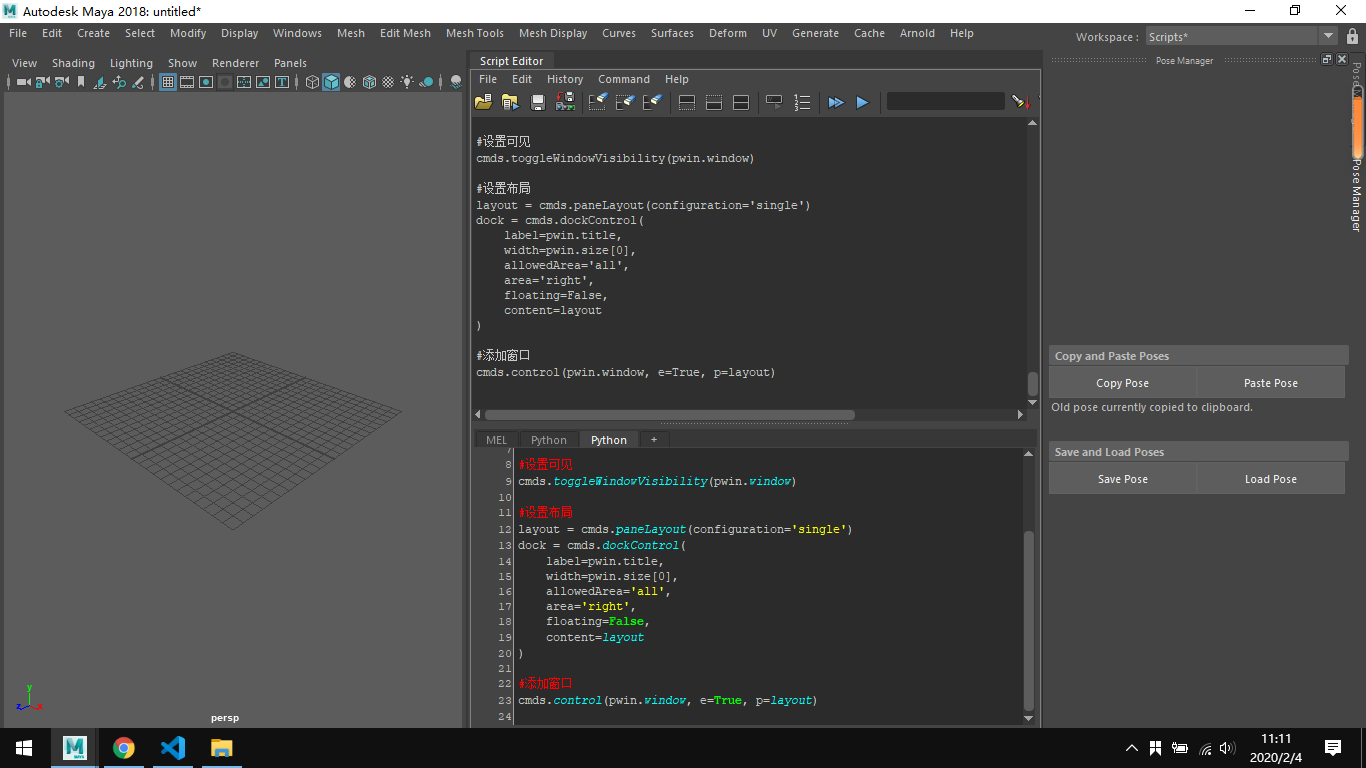Click Show Input only layout icon
This screenshot has height=768, width=1366.
(714, 102)
